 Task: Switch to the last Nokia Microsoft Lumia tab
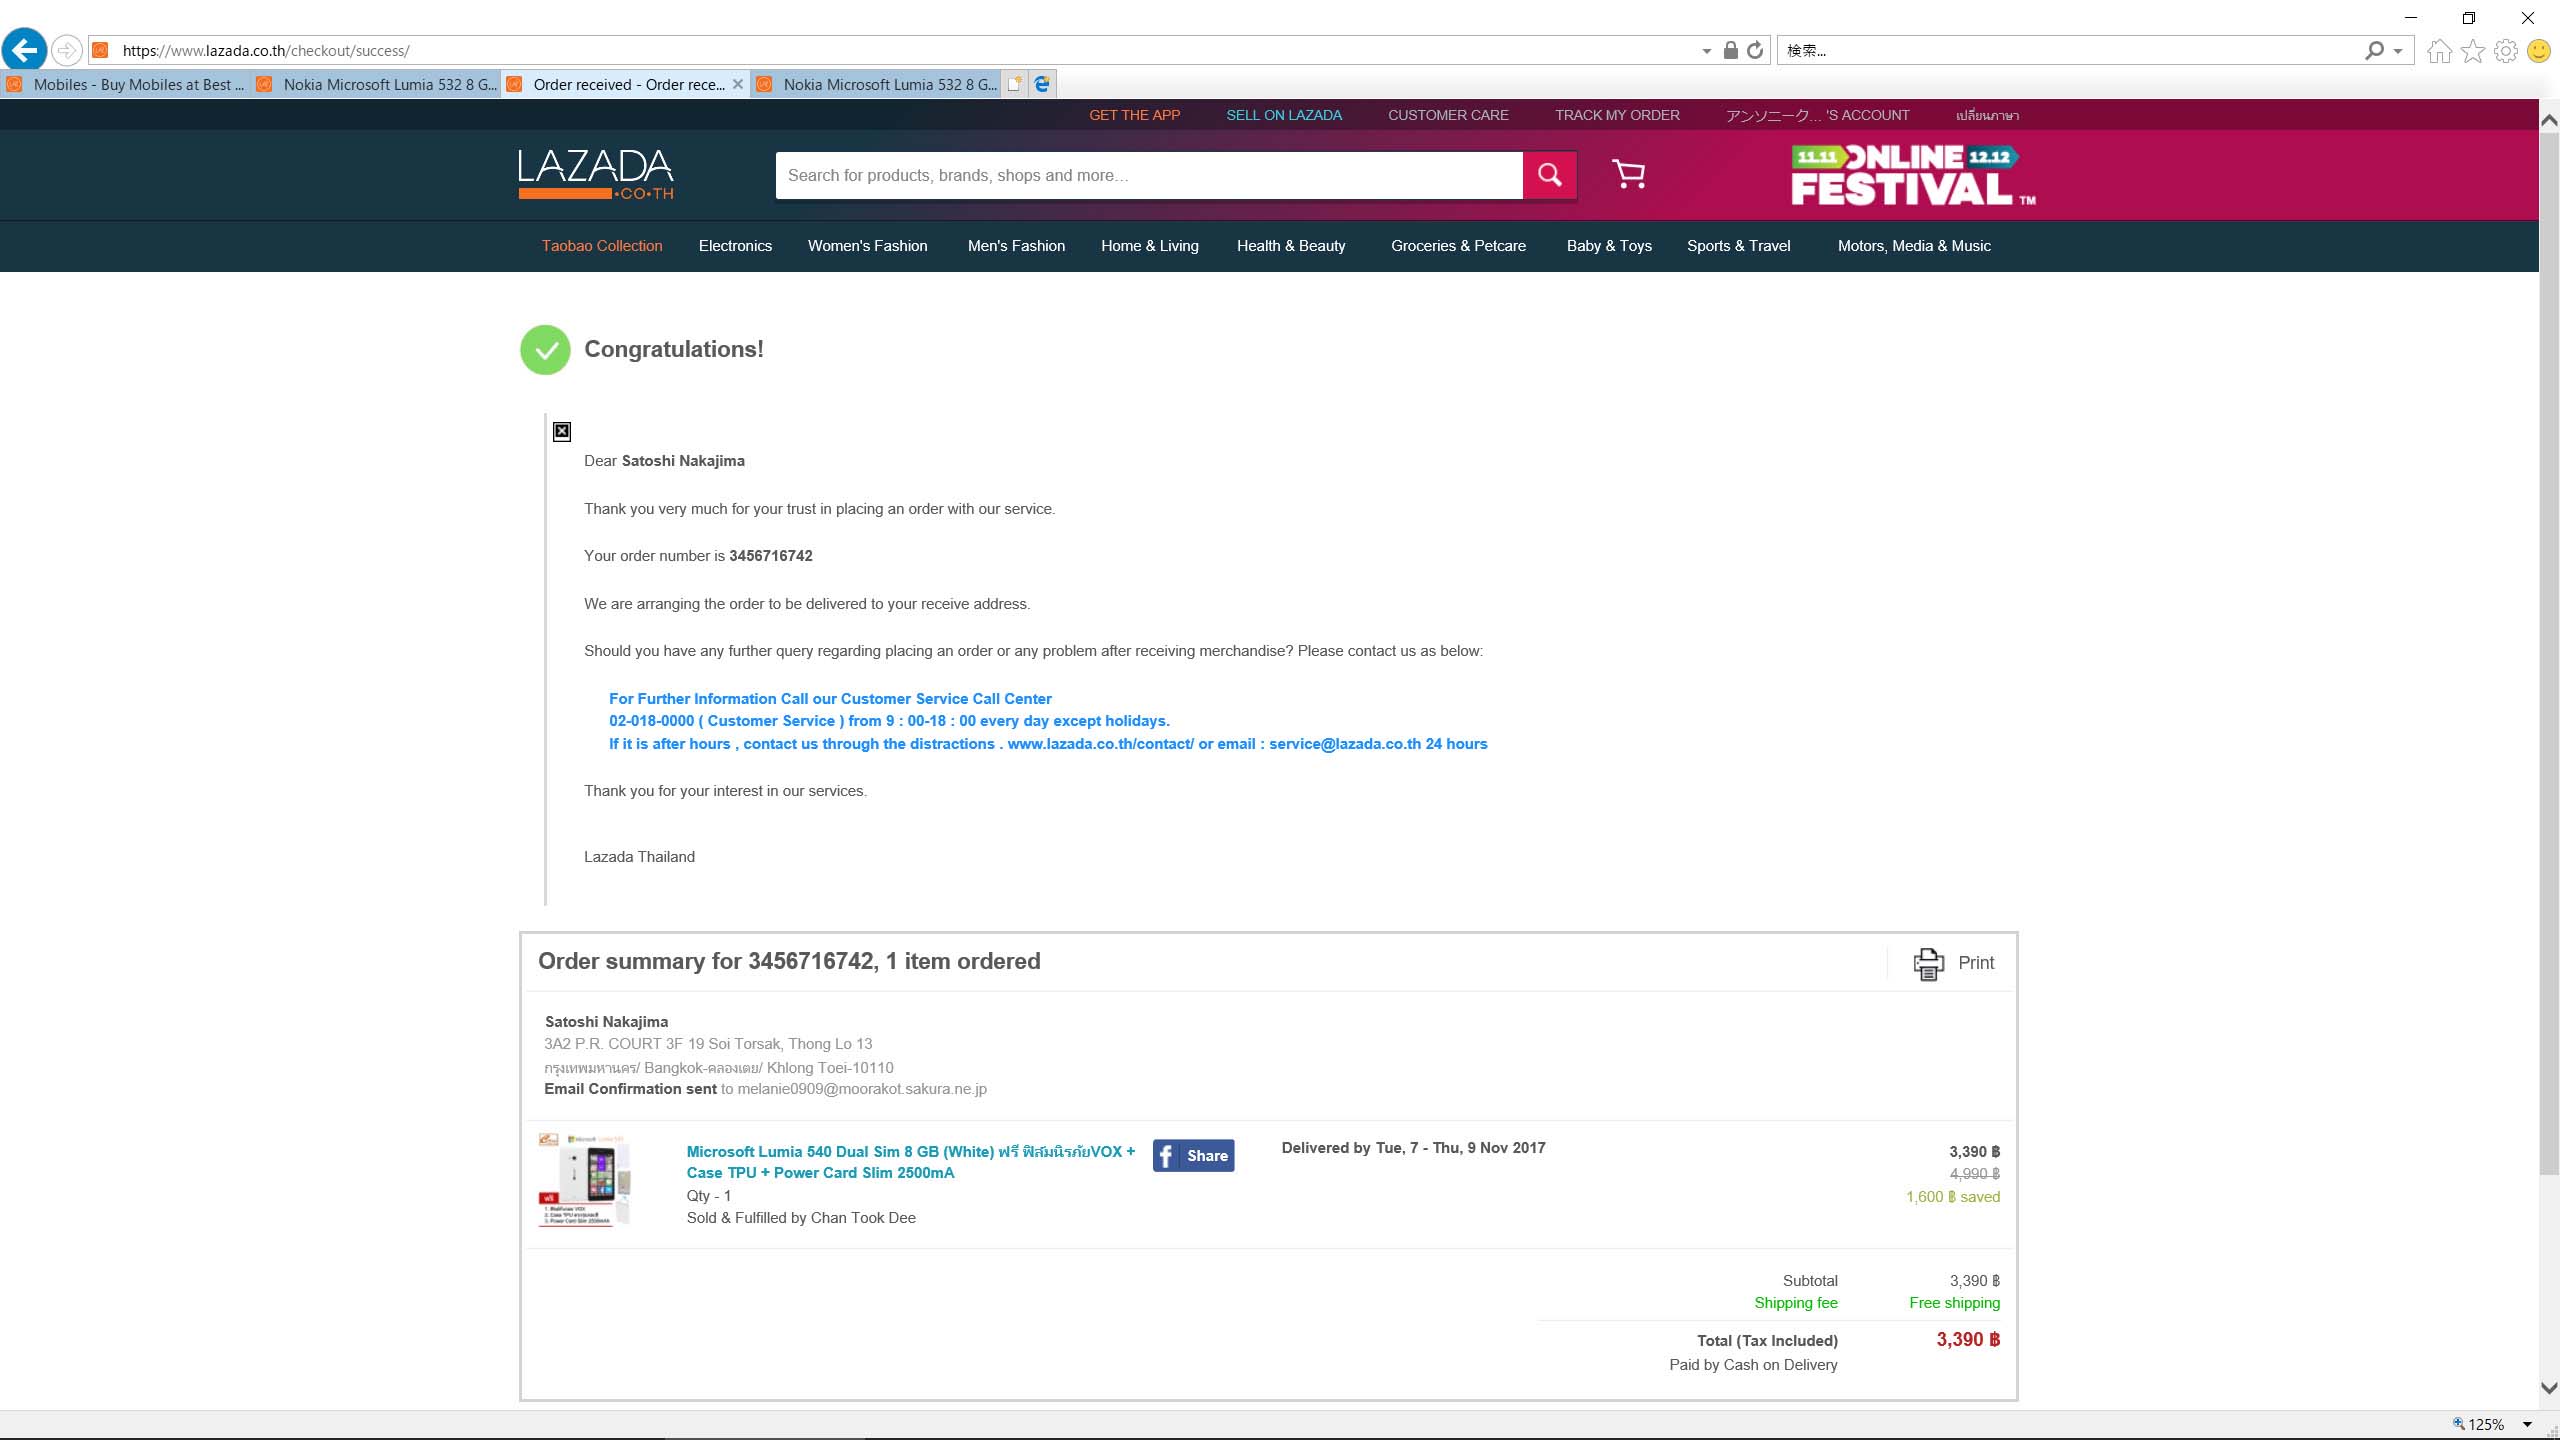[x=876, y=84]
